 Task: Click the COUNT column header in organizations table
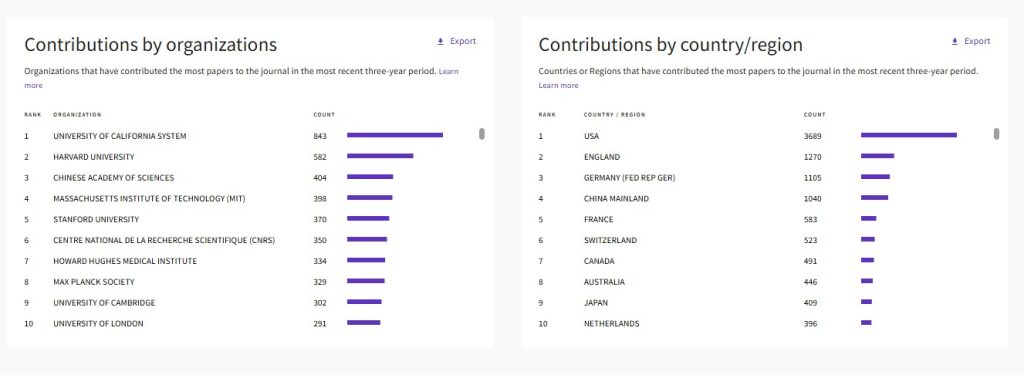pyautogui.click(x=324, y=114)
